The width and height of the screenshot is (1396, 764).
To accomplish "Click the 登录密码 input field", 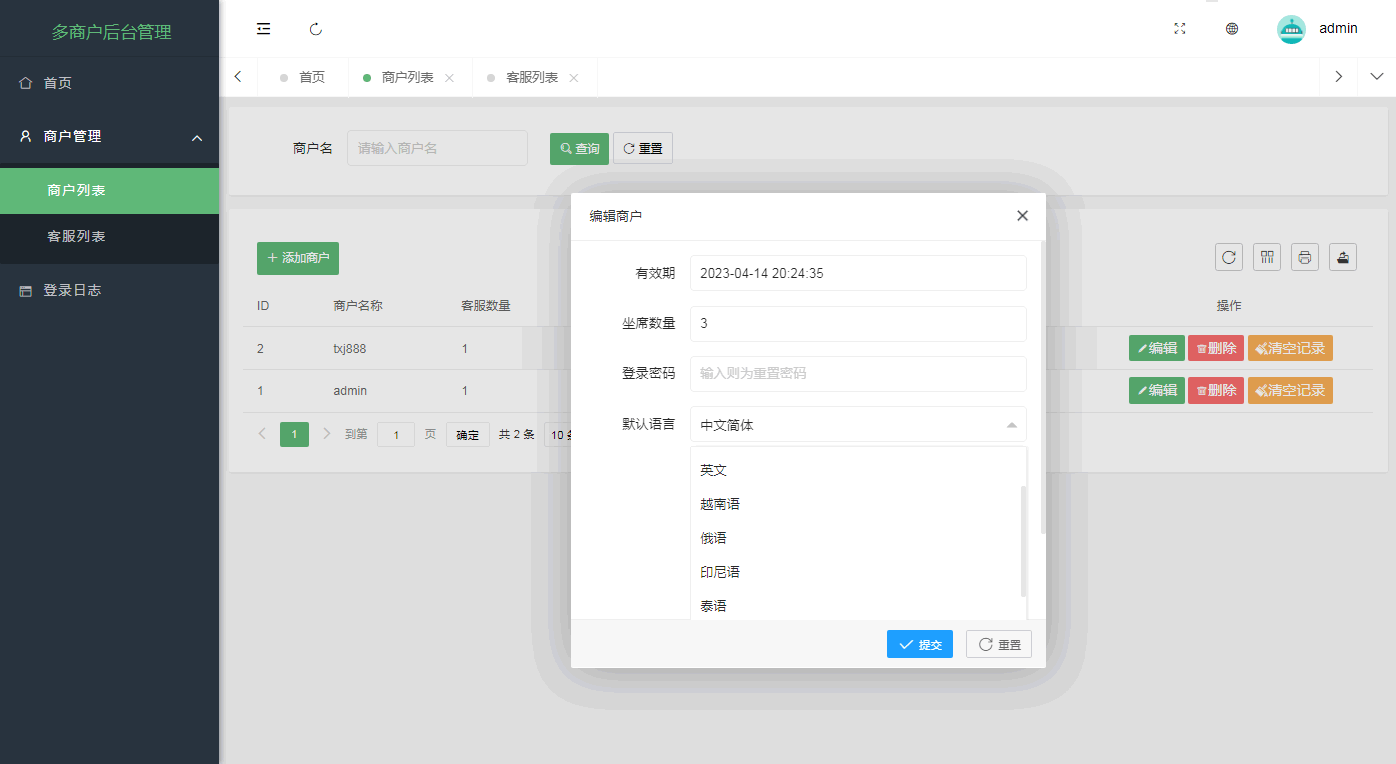I will (x=857, y=374).
